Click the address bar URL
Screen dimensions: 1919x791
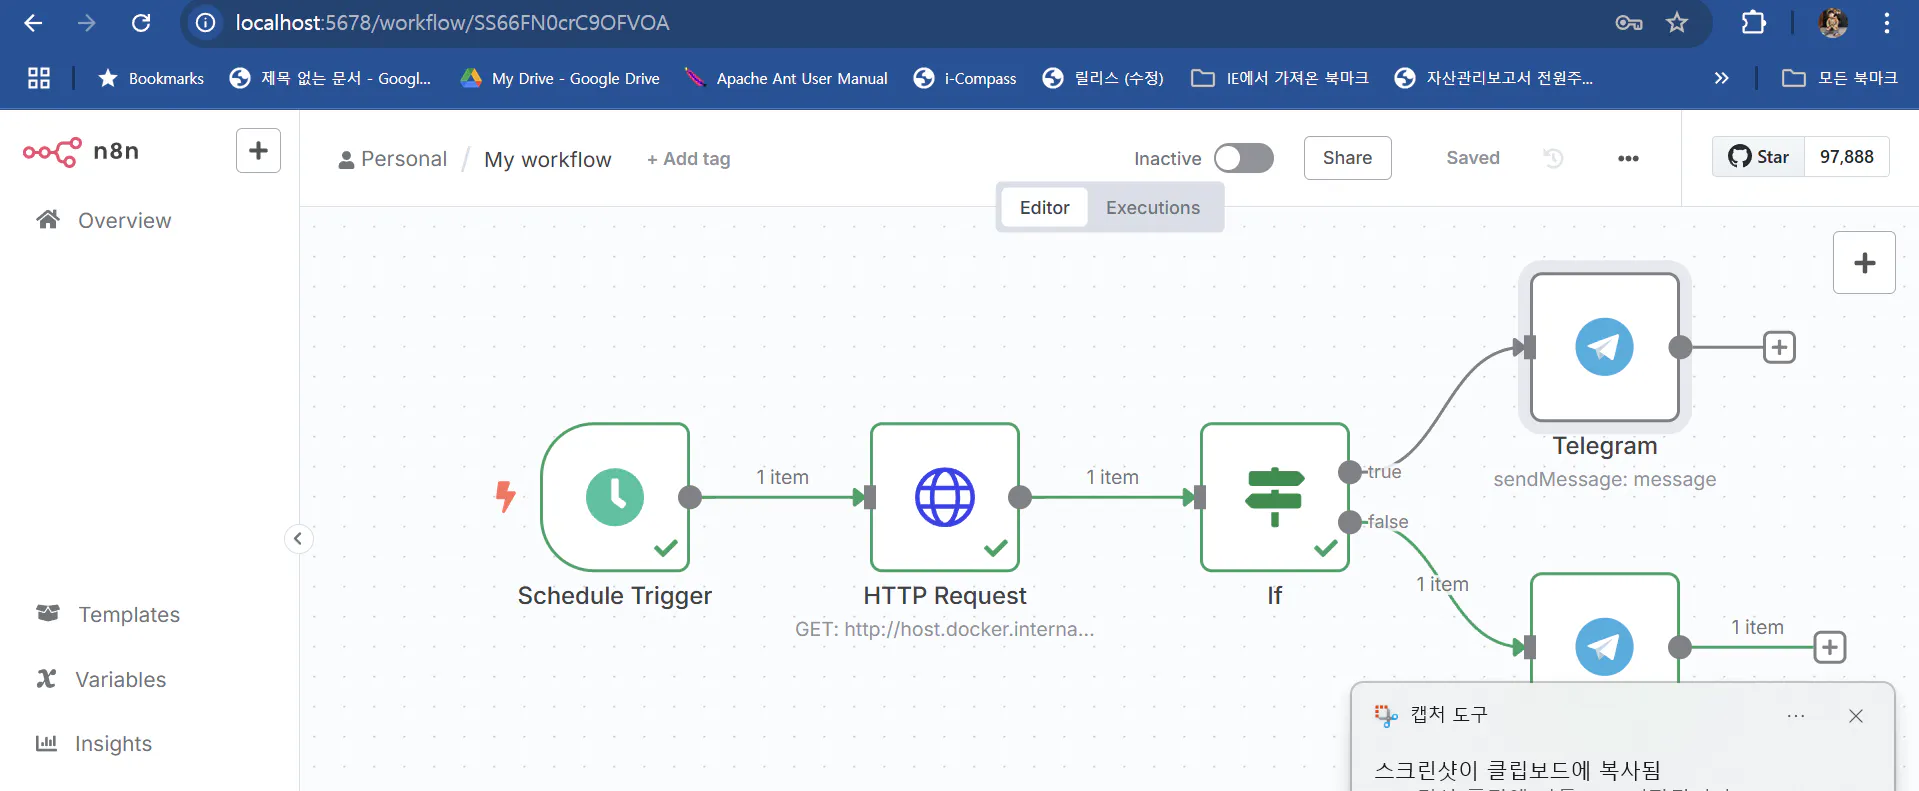pos(453,23)
